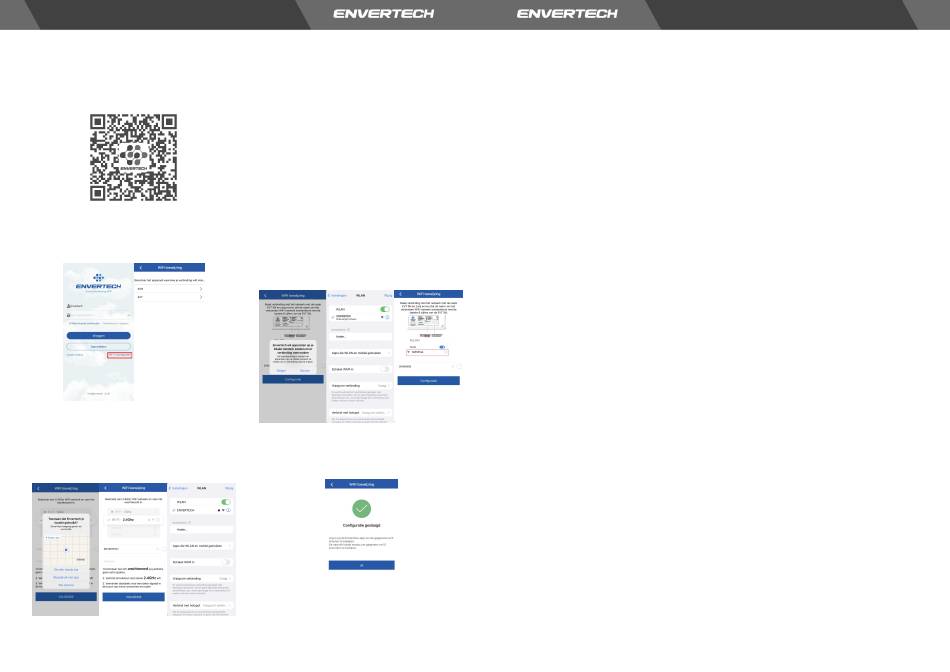The image size is (950, 672).
Task: Click the red-outlined network name field
Action: [x=427, y=352]
